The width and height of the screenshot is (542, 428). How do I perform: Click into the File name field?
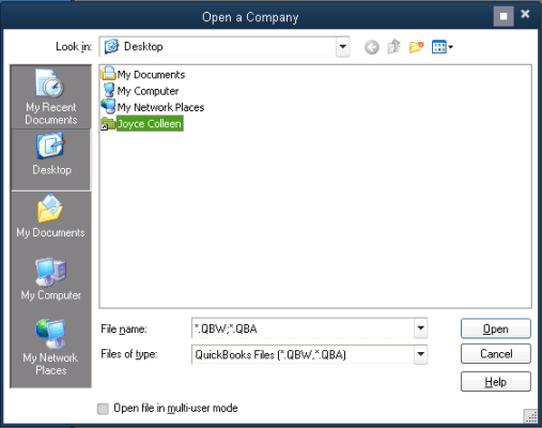[302, 328]
